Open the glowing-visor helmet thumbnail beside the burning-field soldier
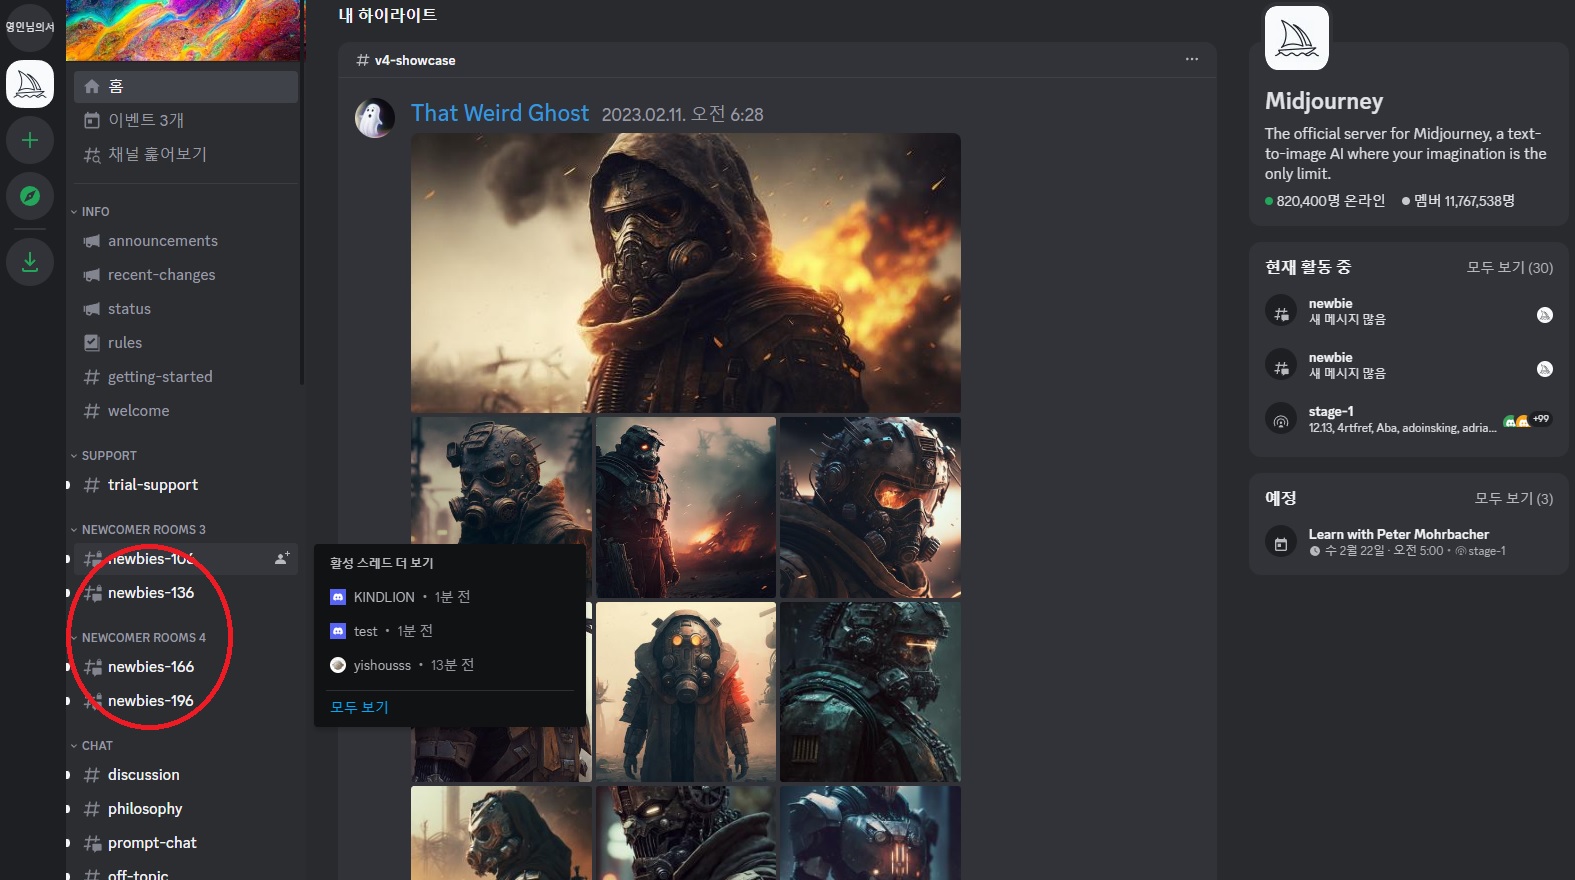 click(x=870, y=508)
